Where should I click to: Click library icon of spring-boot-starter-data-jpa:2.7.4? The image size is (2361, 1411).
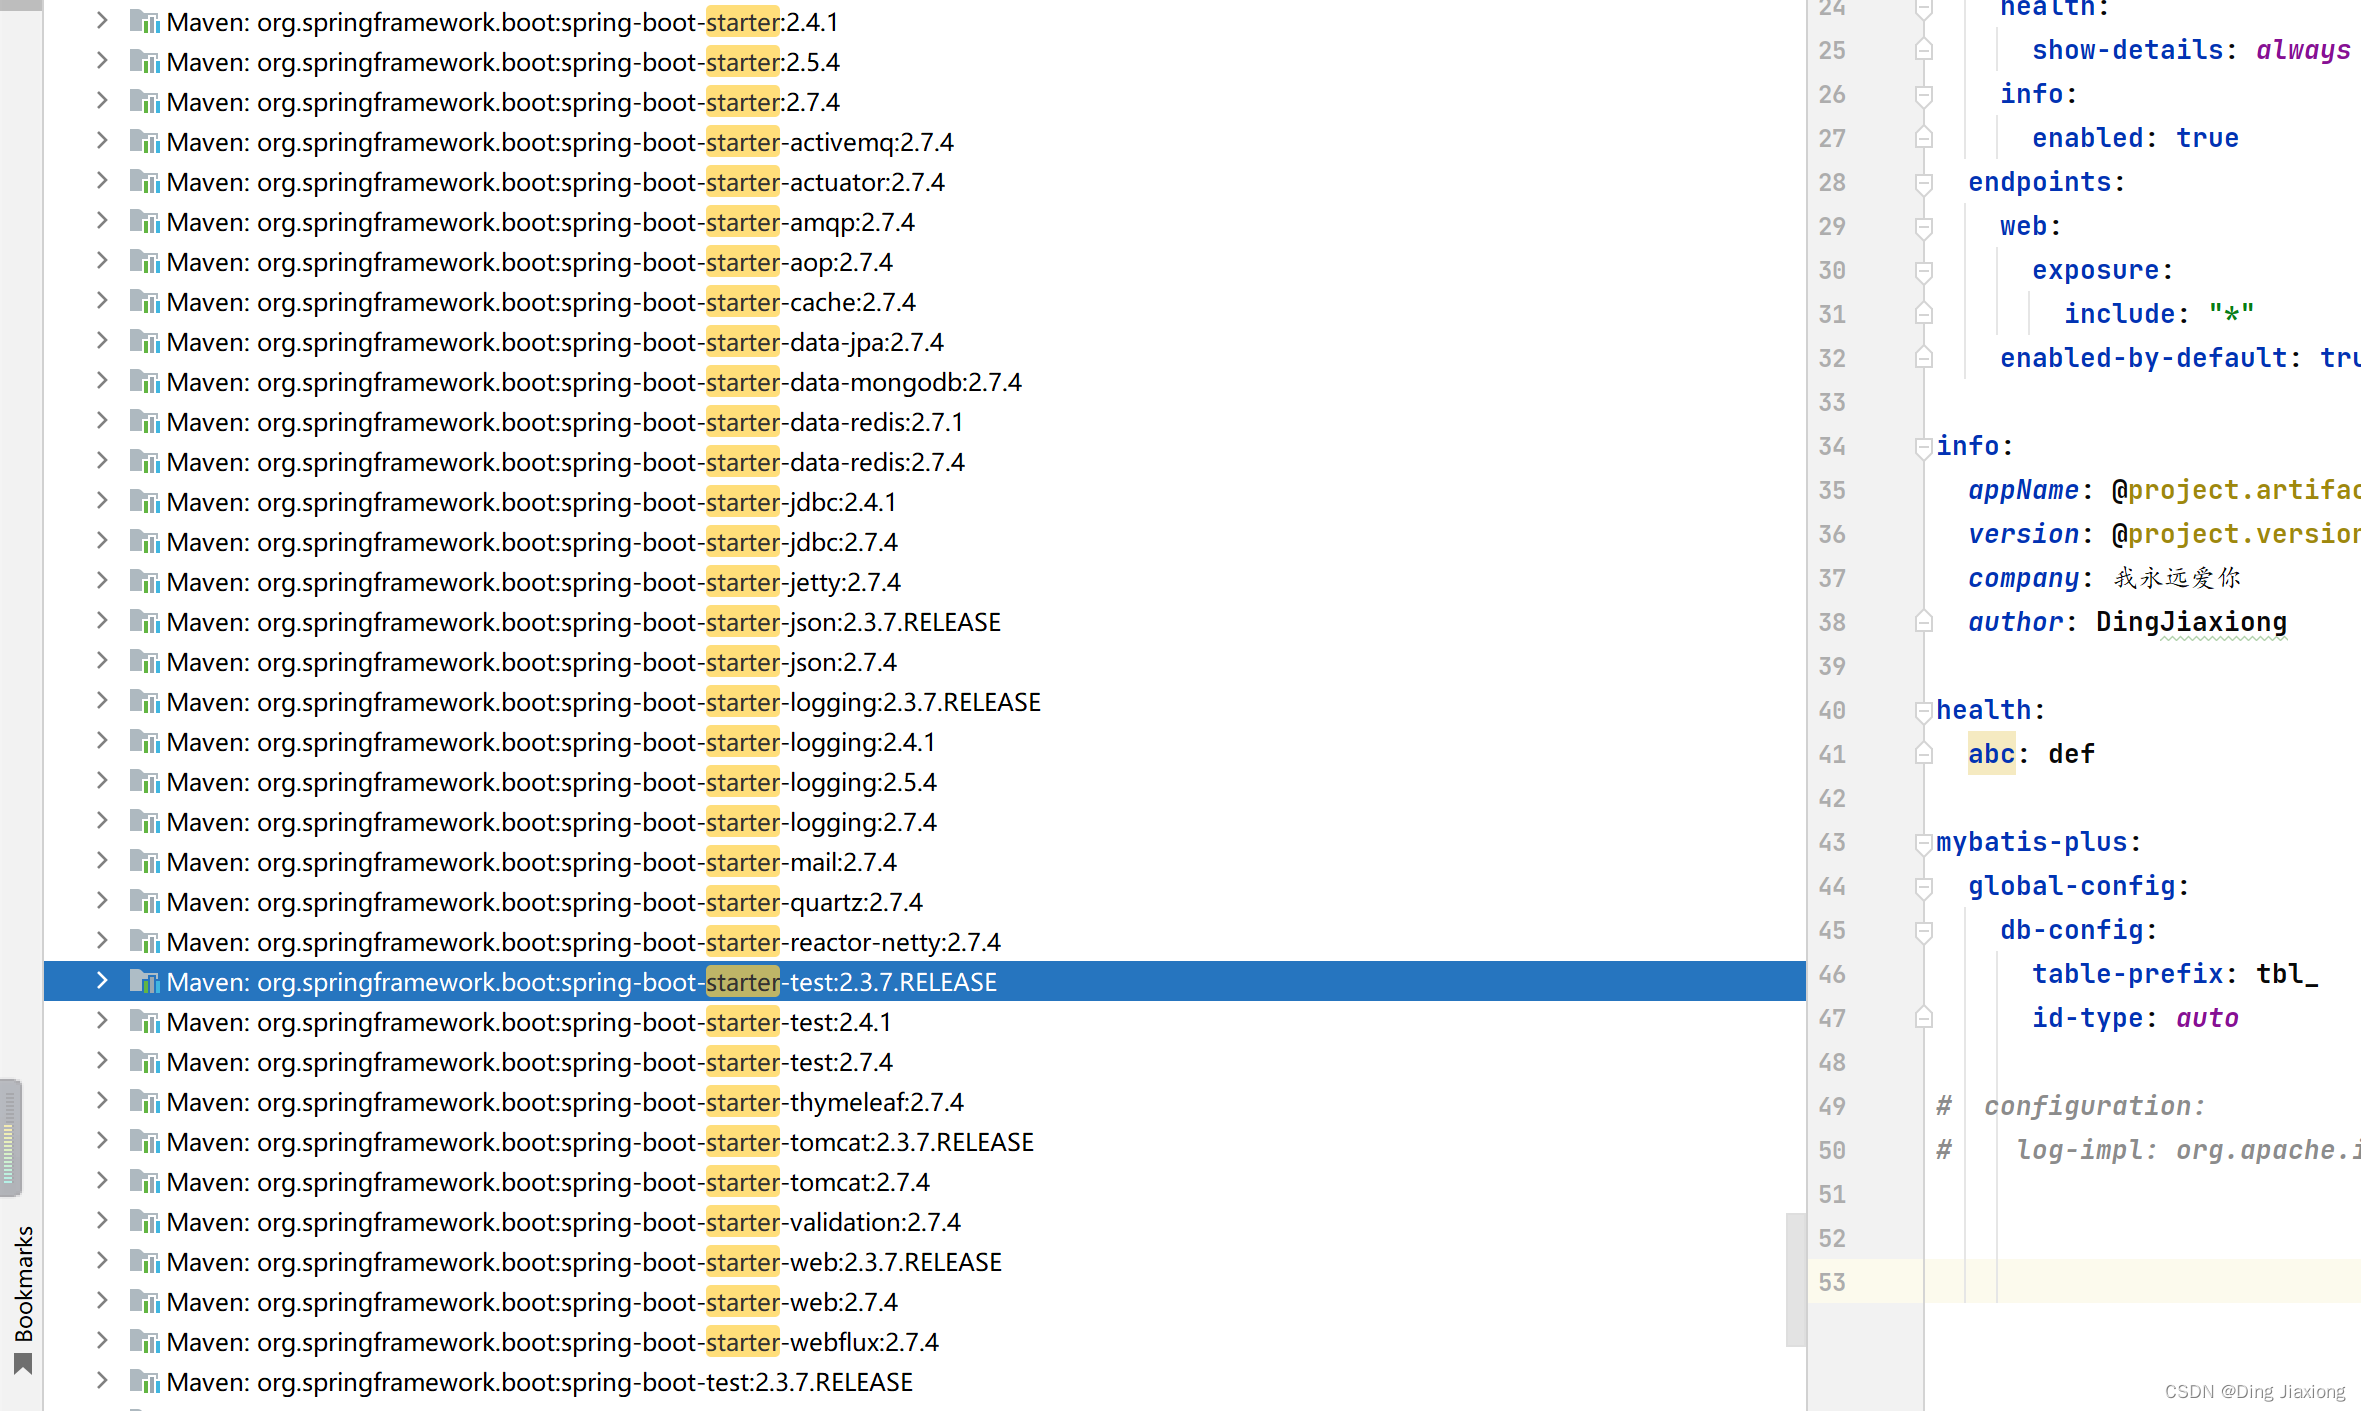click(145, 342)
